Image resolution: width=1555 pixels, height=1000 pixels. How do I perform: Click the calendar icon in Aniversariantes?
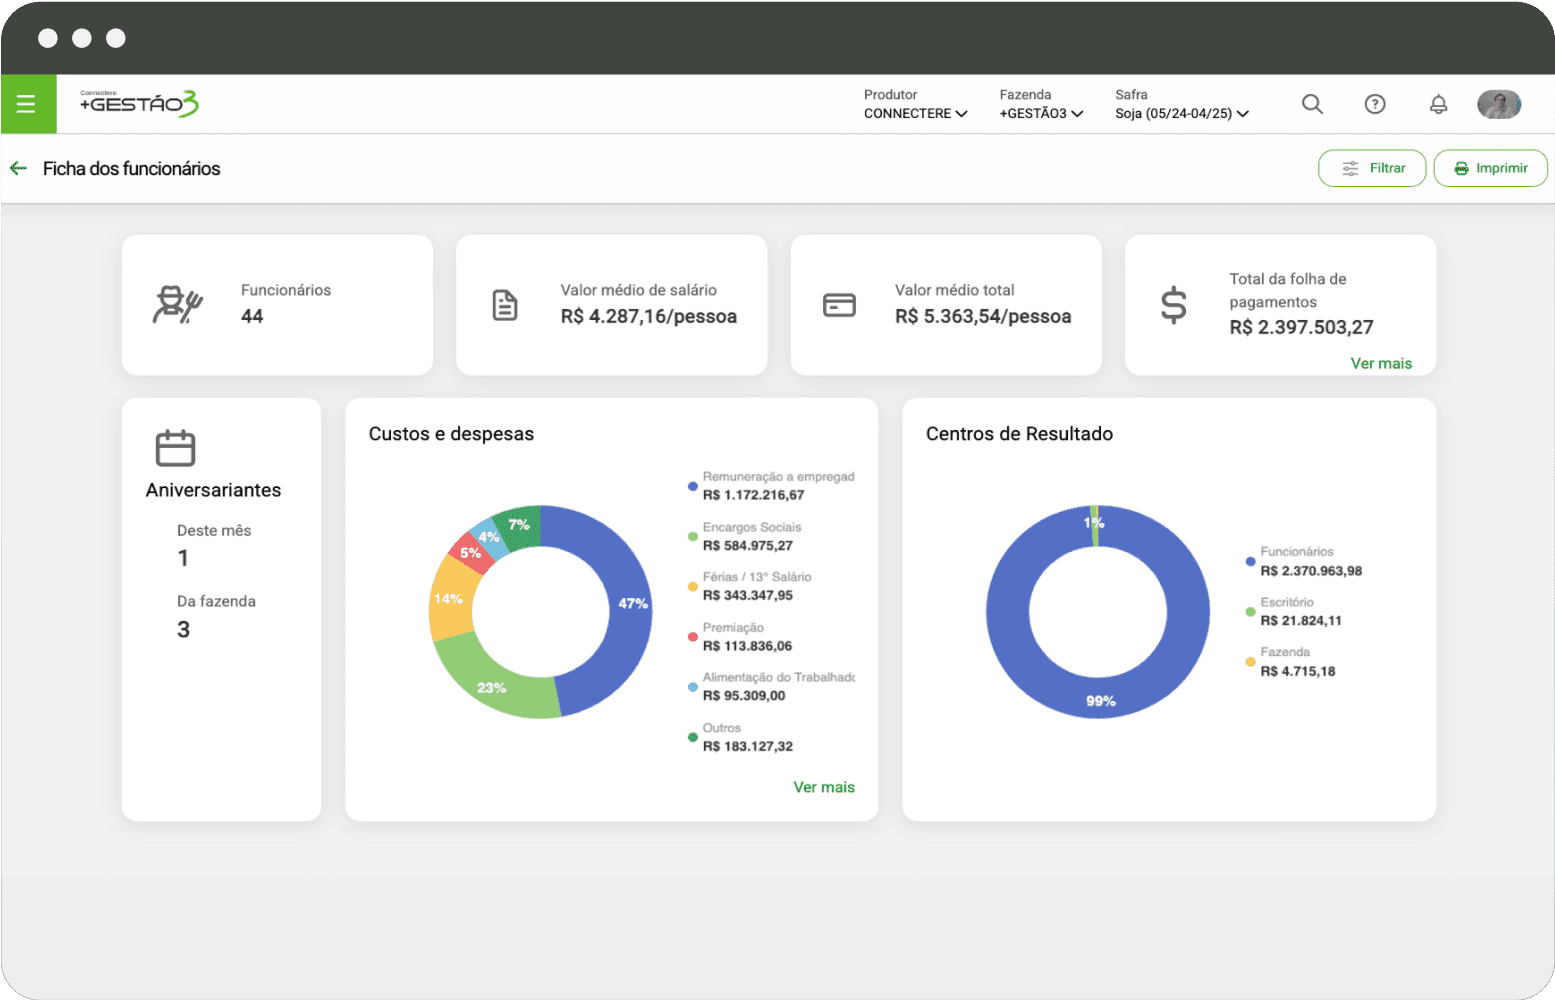pos(175,448)
